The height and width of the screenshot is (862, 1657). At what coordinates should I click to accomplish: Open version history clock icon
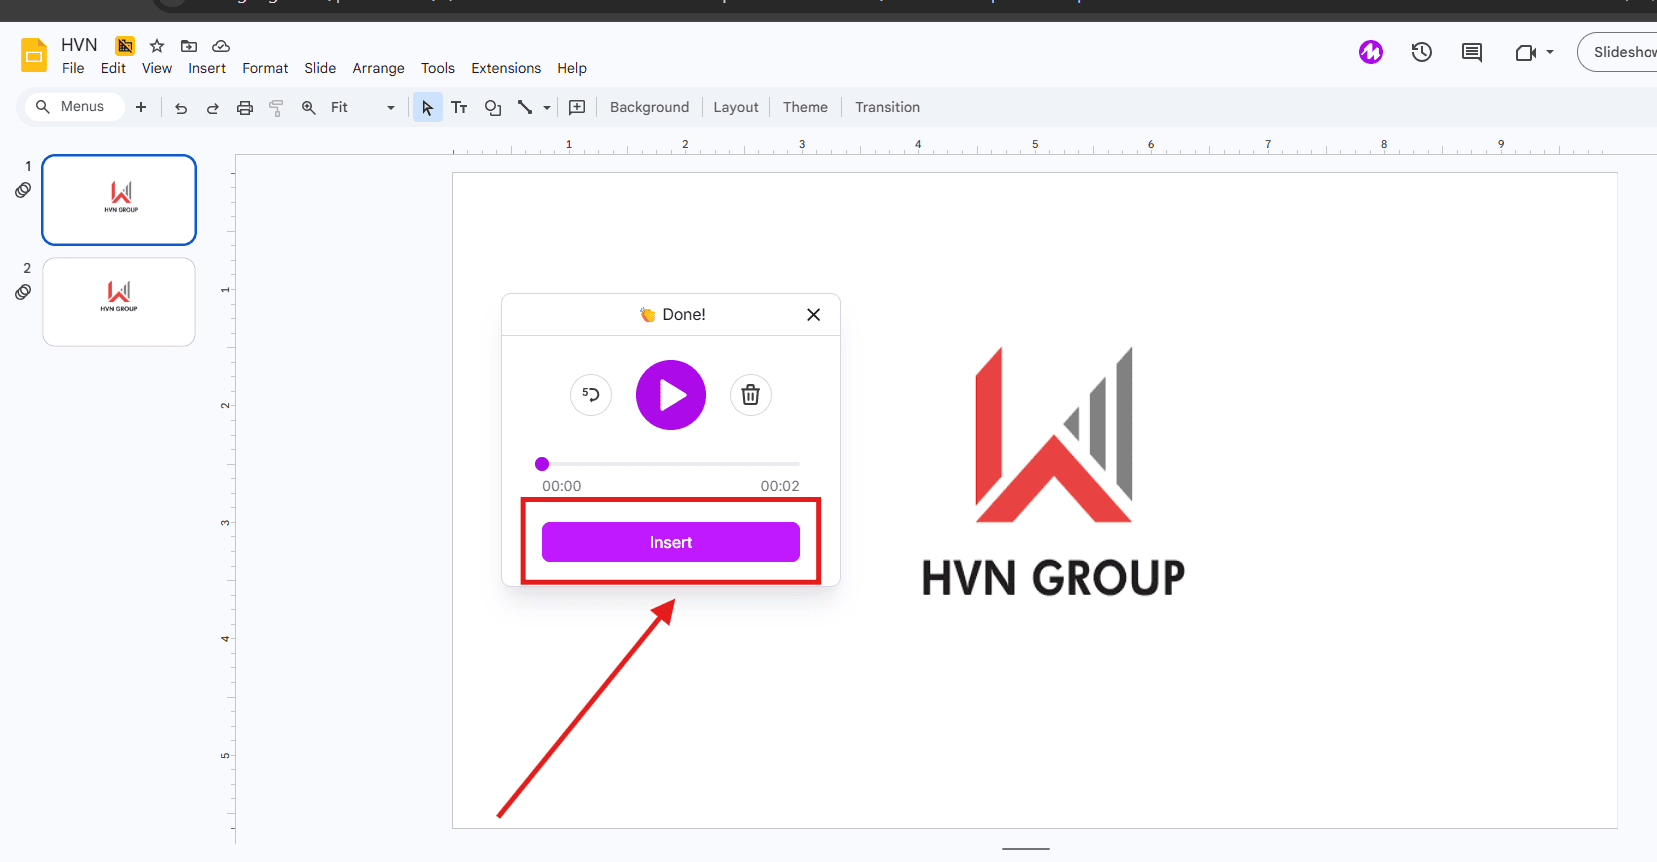1421,52
